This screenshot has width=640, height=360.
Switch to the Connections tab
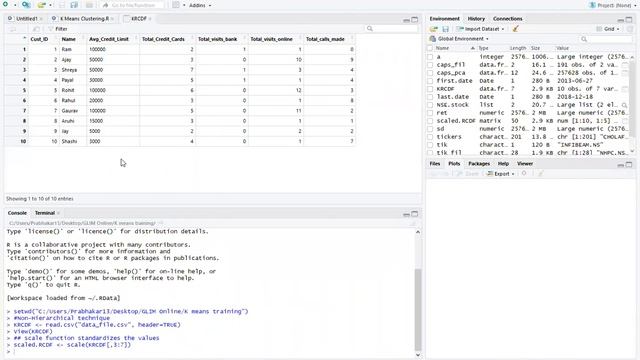click(x=507, y=19)
